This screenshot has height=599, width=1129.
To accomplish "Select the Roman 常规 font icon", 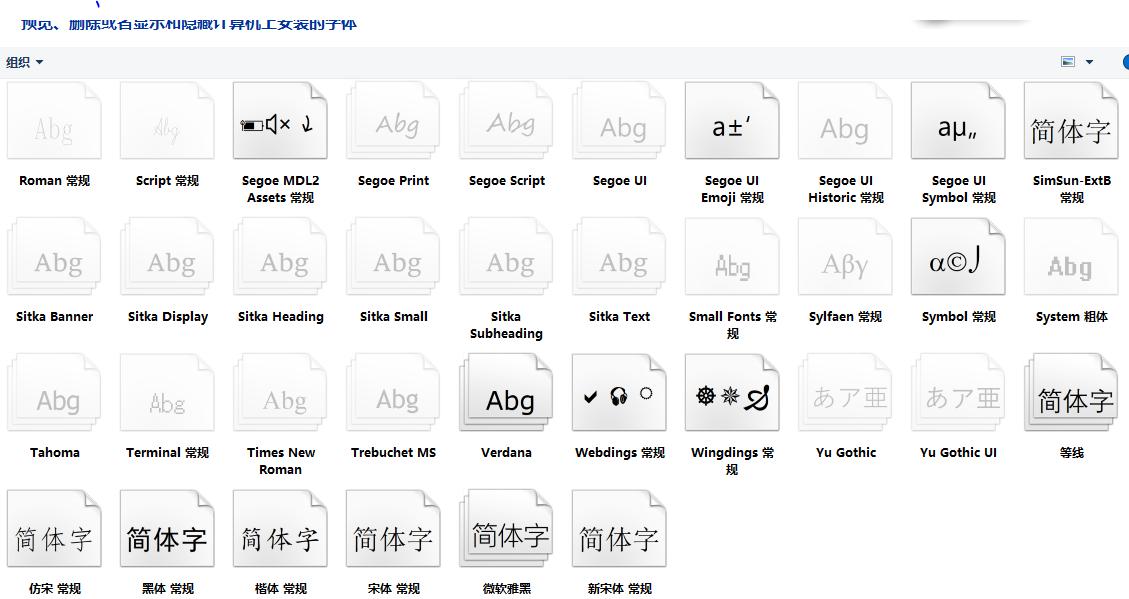I will pos(54,121).
